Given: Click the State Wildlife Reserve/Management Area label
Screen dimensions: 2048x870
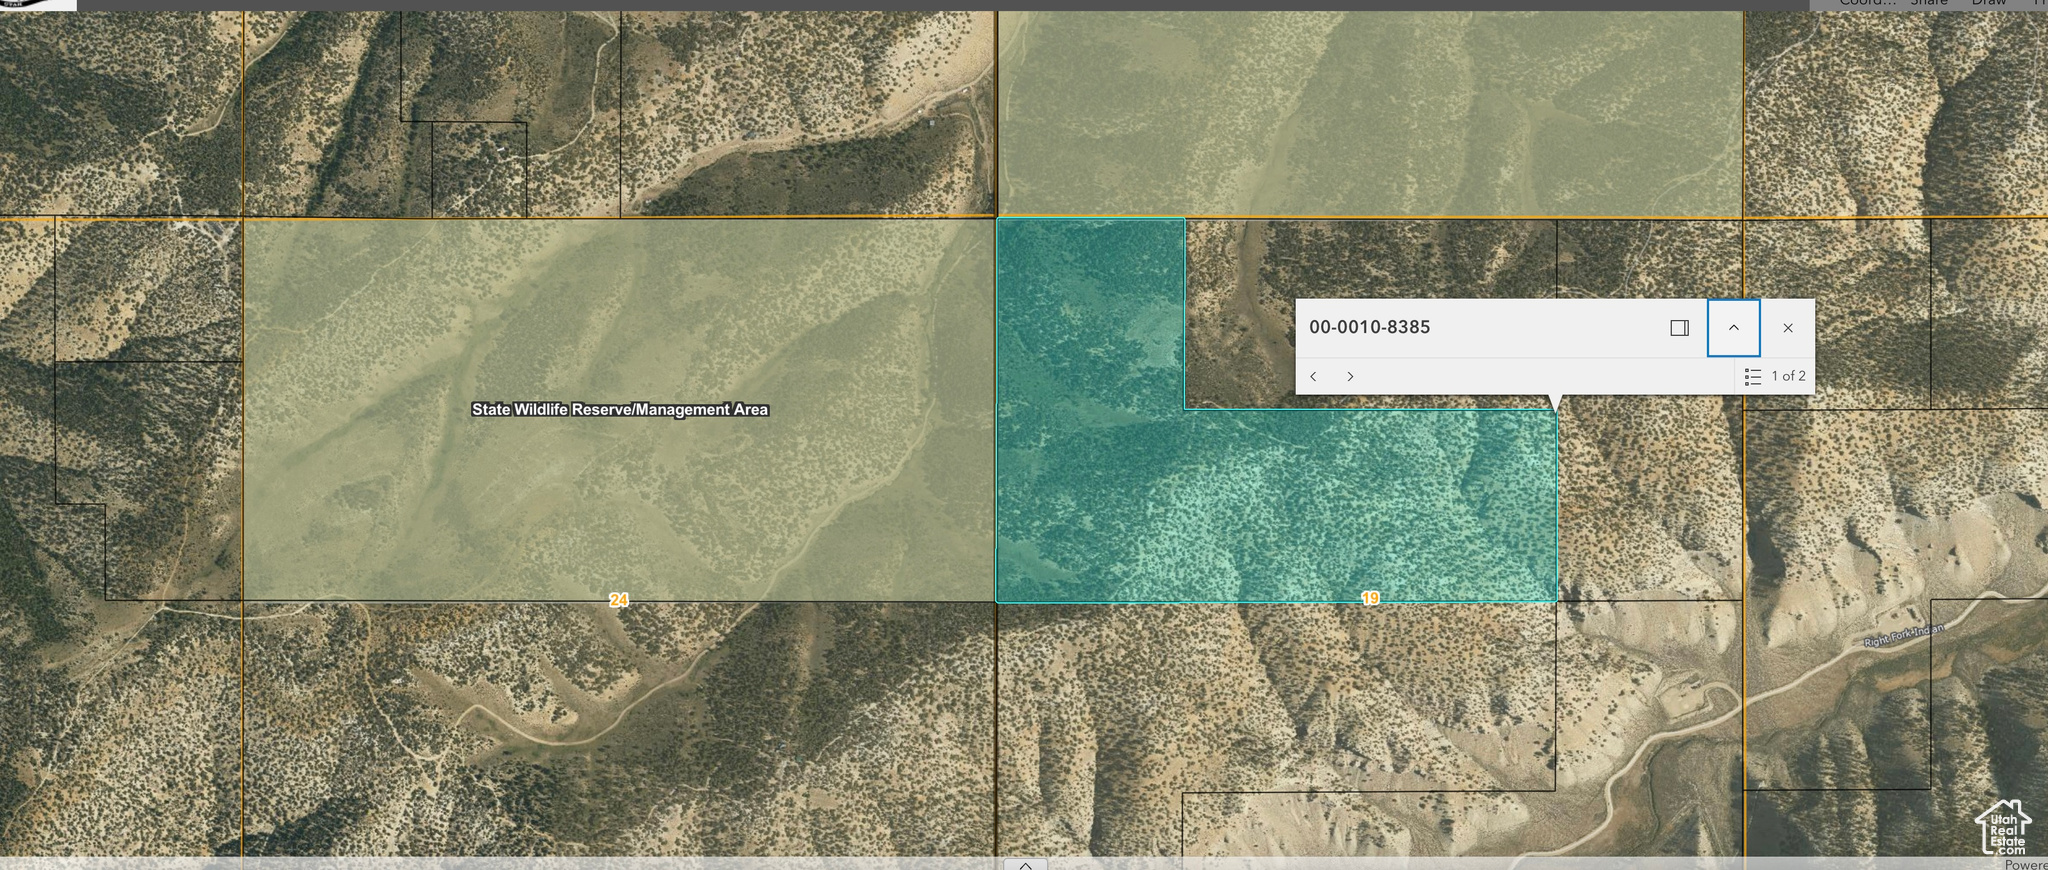Looking at the screenshot, I should (620, 410).
